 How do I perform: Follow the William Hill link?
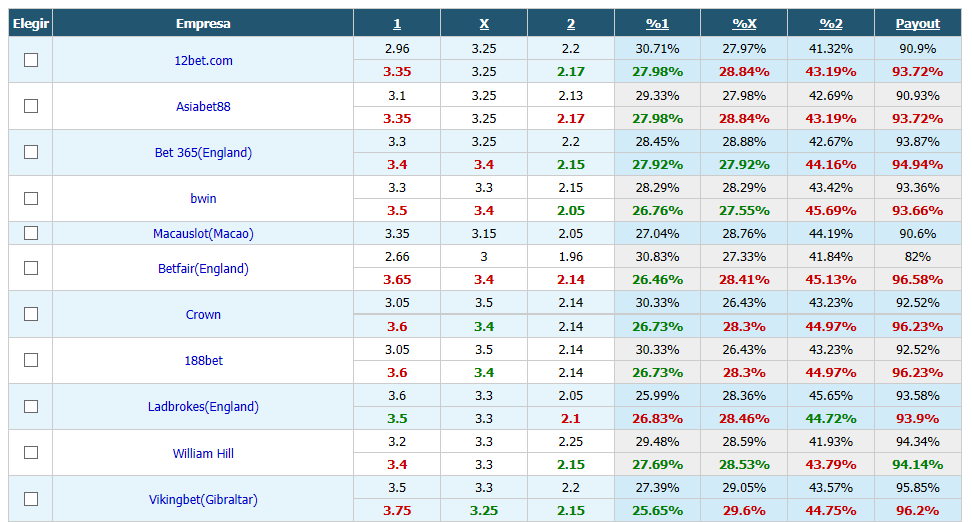coord(203,453)
